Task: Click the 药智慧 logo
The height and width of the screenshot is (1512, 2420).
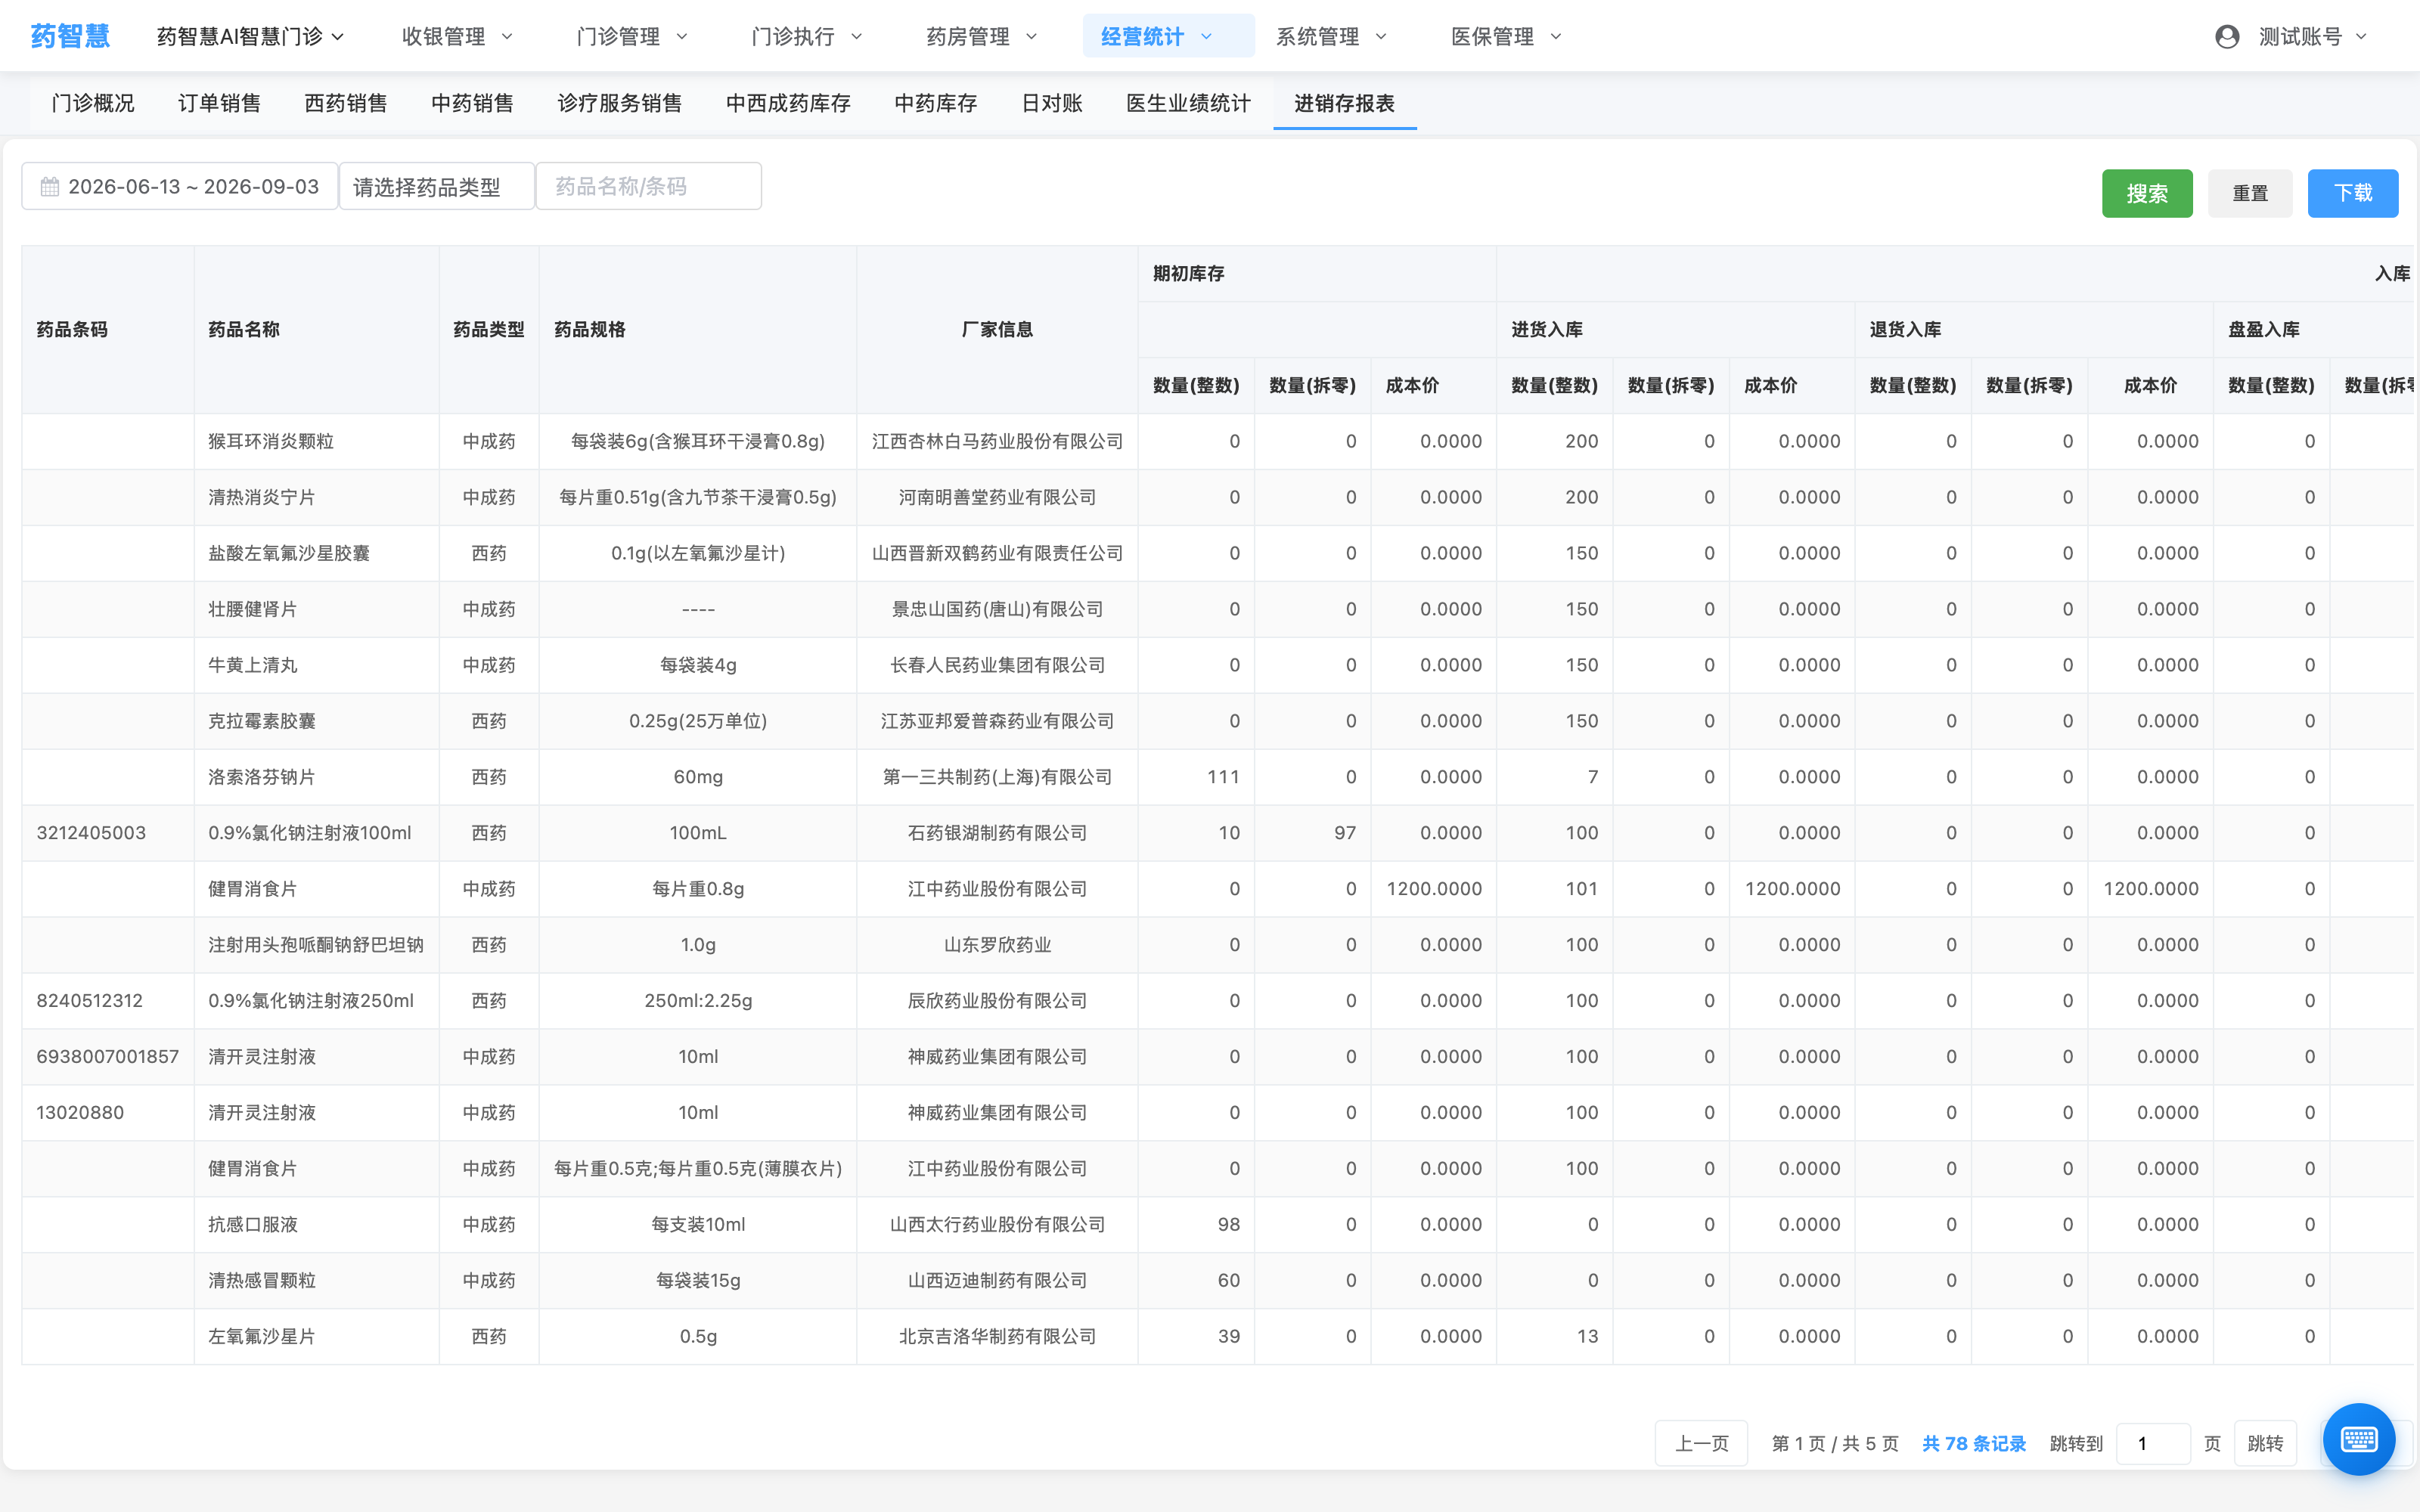Action: click(x=70, y=37)
